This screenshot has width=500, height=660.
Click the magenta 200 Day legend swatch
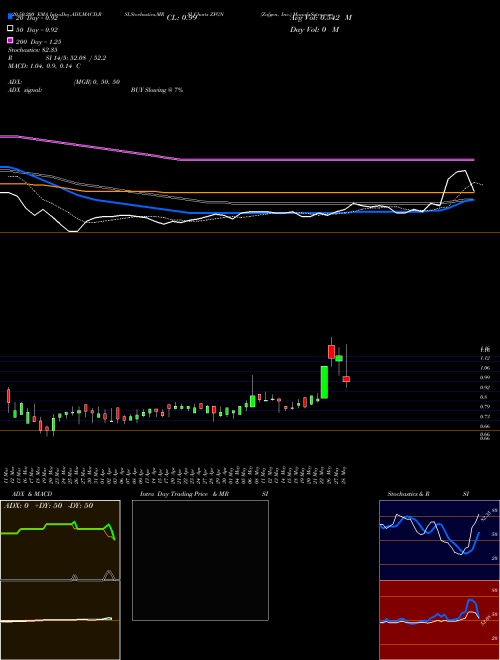coord(11,40)
